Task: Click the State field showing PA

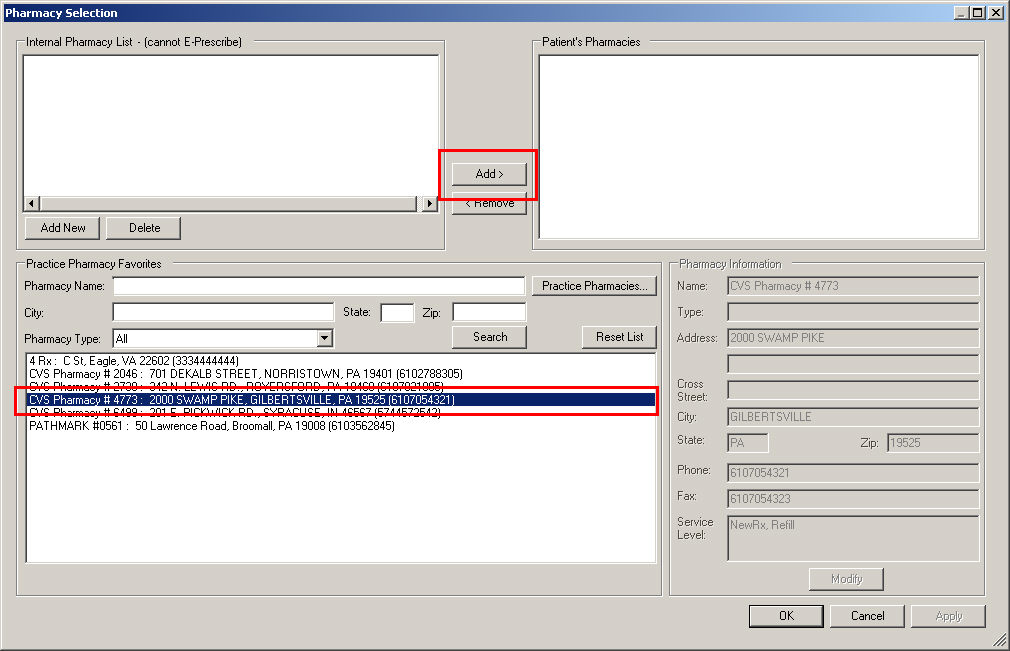Action: click(747, 443)
